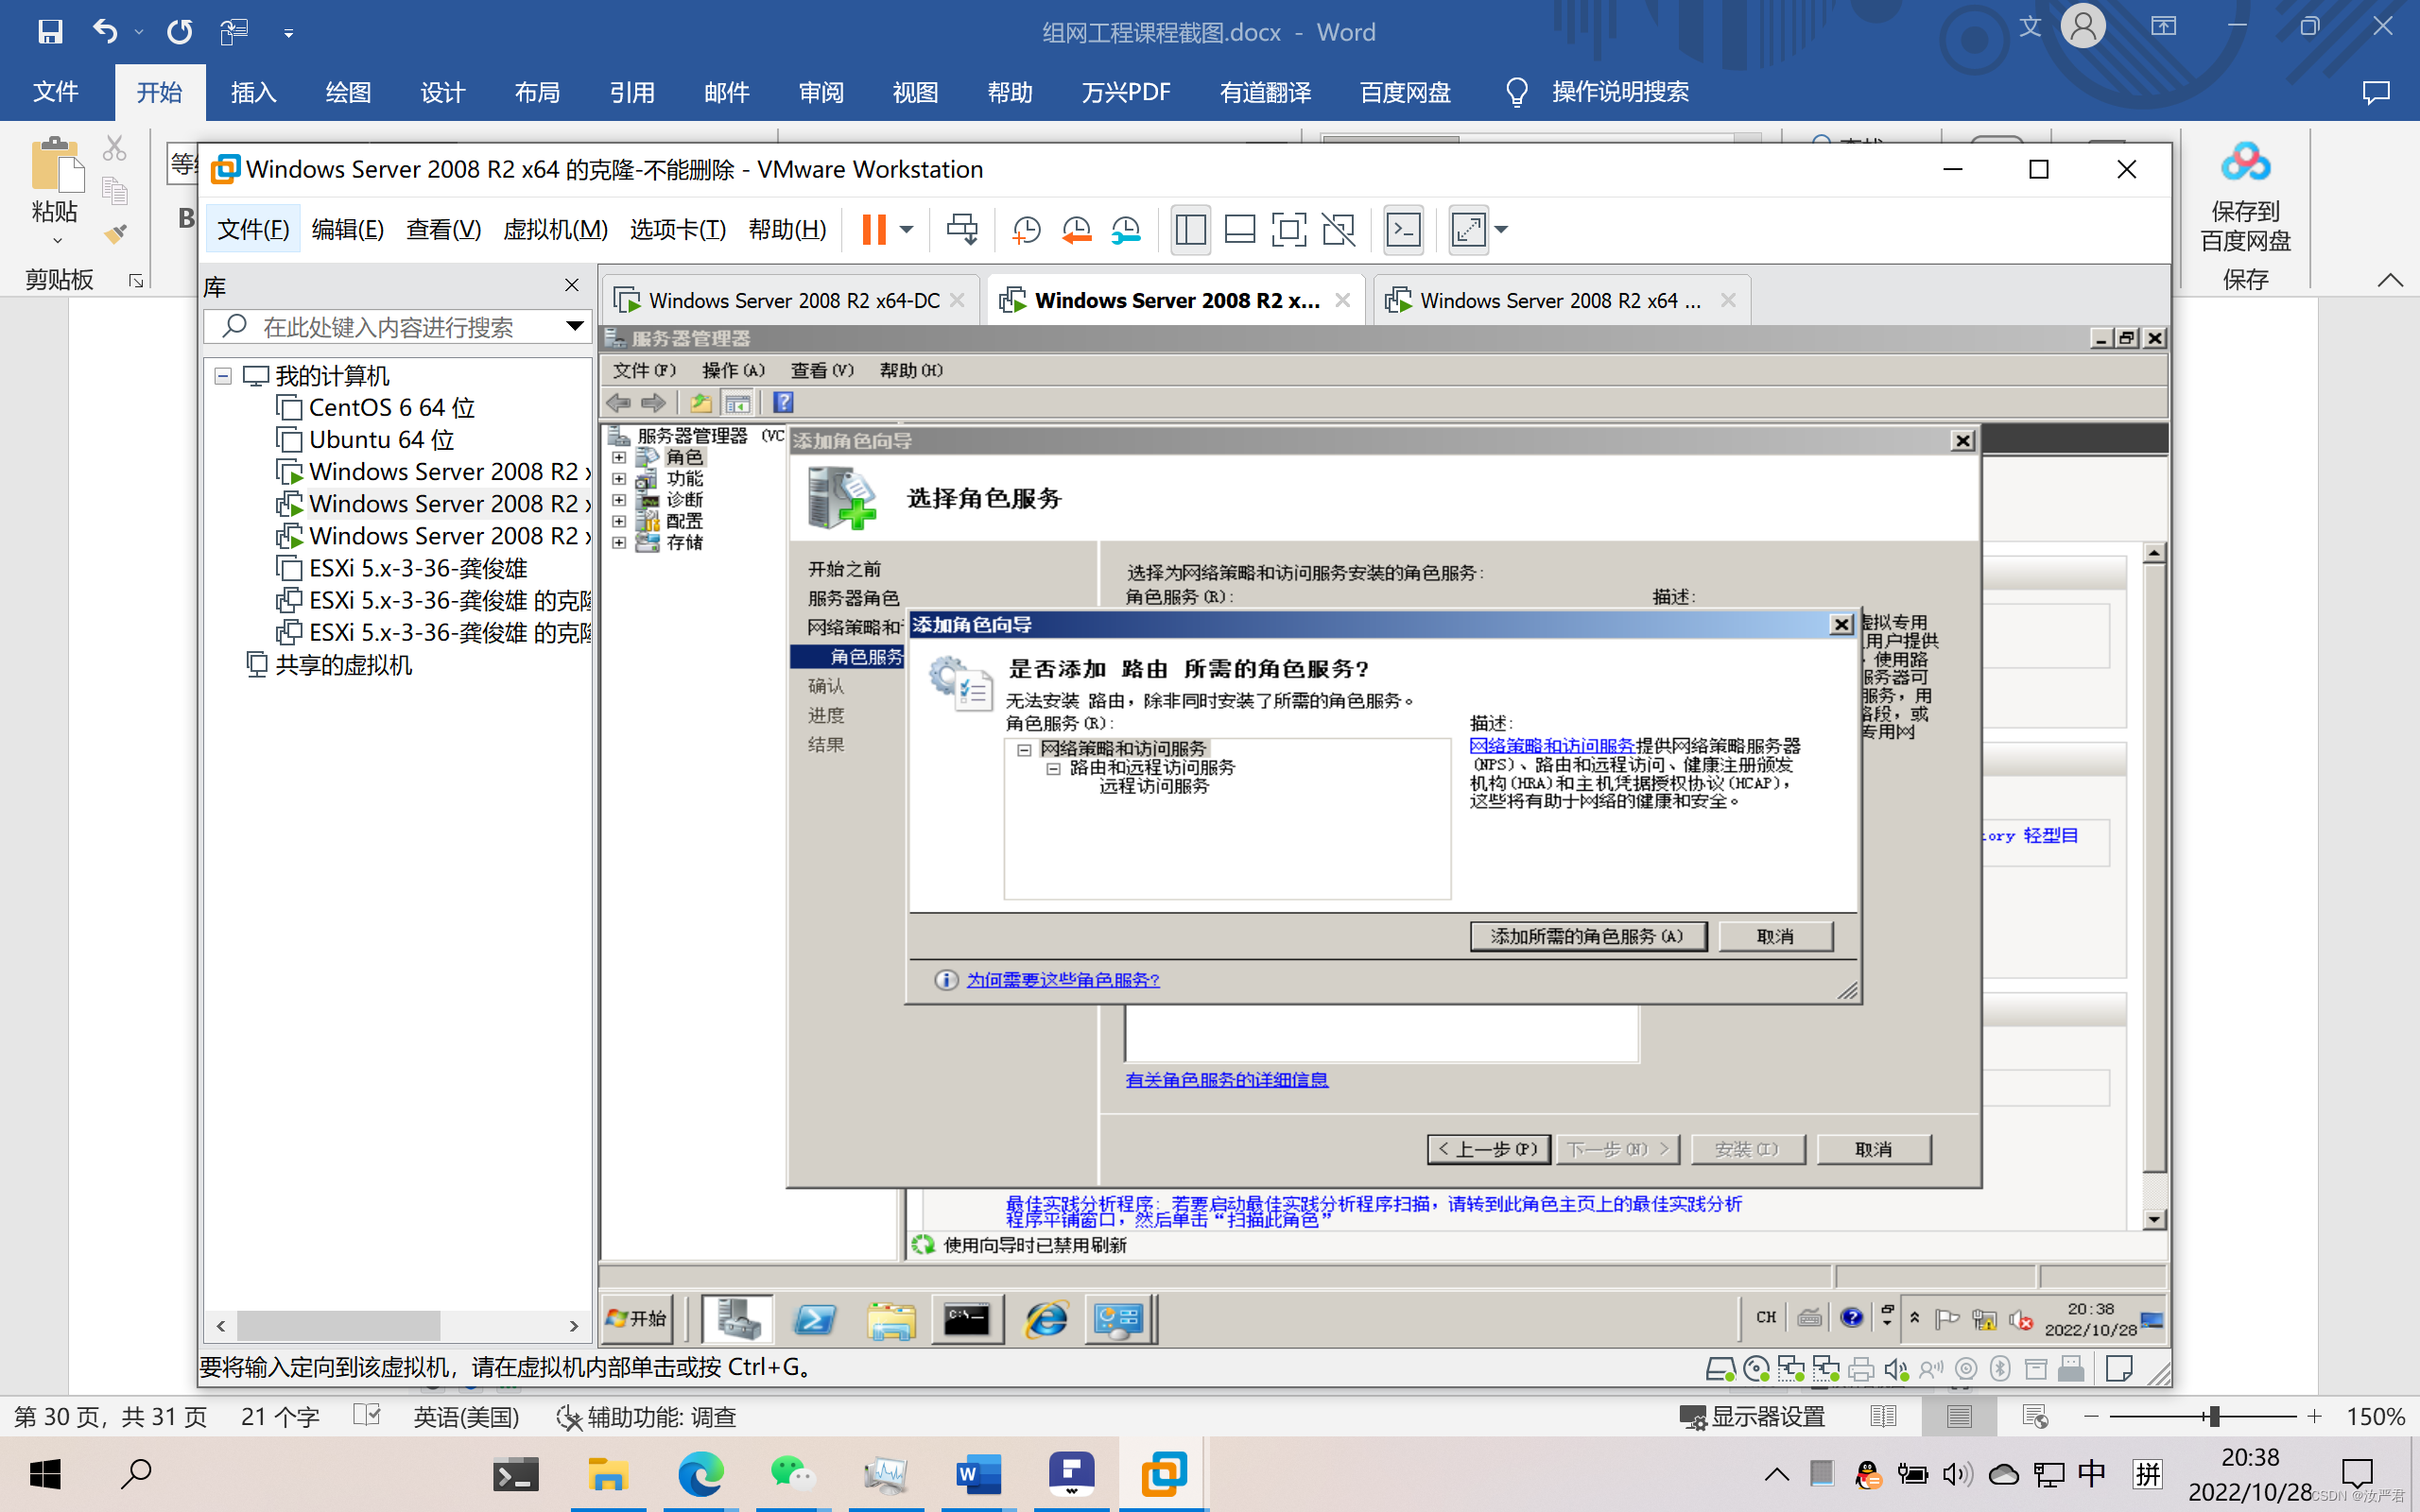Open Internet Explorer in guest taskbar
2420x1512 pixels.
(1046, 1320)
